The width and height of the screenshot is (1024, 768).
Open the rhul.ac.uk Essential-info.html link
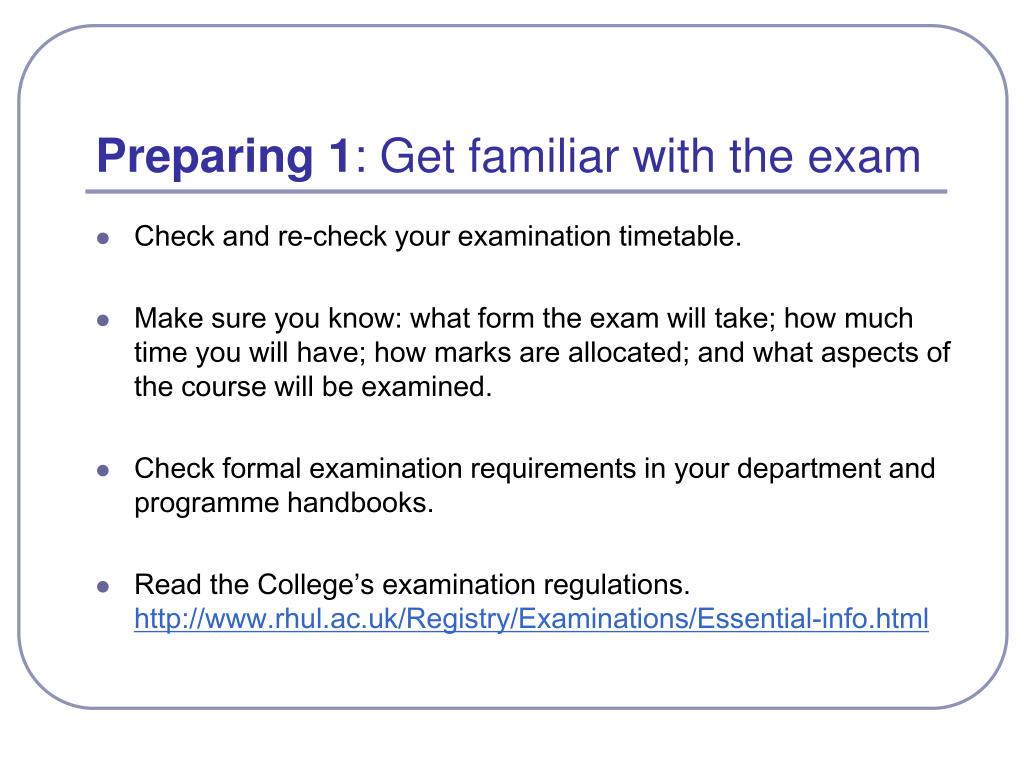click(x=531, y=618)
